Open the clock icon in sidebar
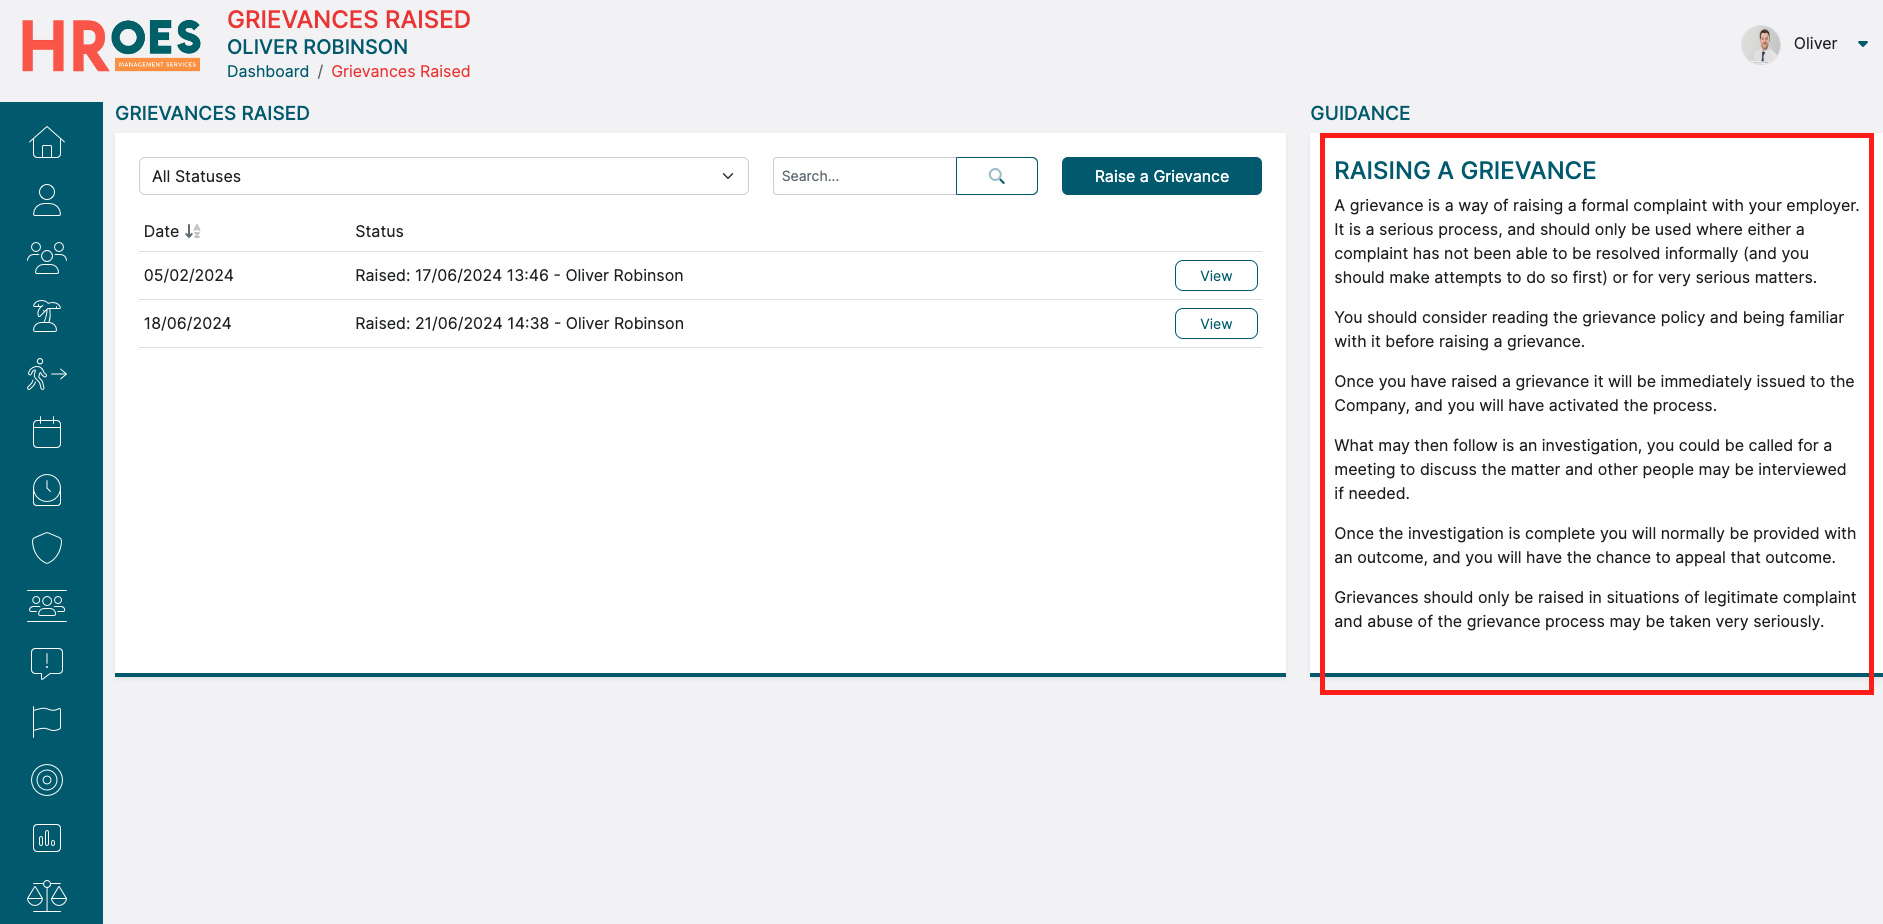 tap(47, 490)
